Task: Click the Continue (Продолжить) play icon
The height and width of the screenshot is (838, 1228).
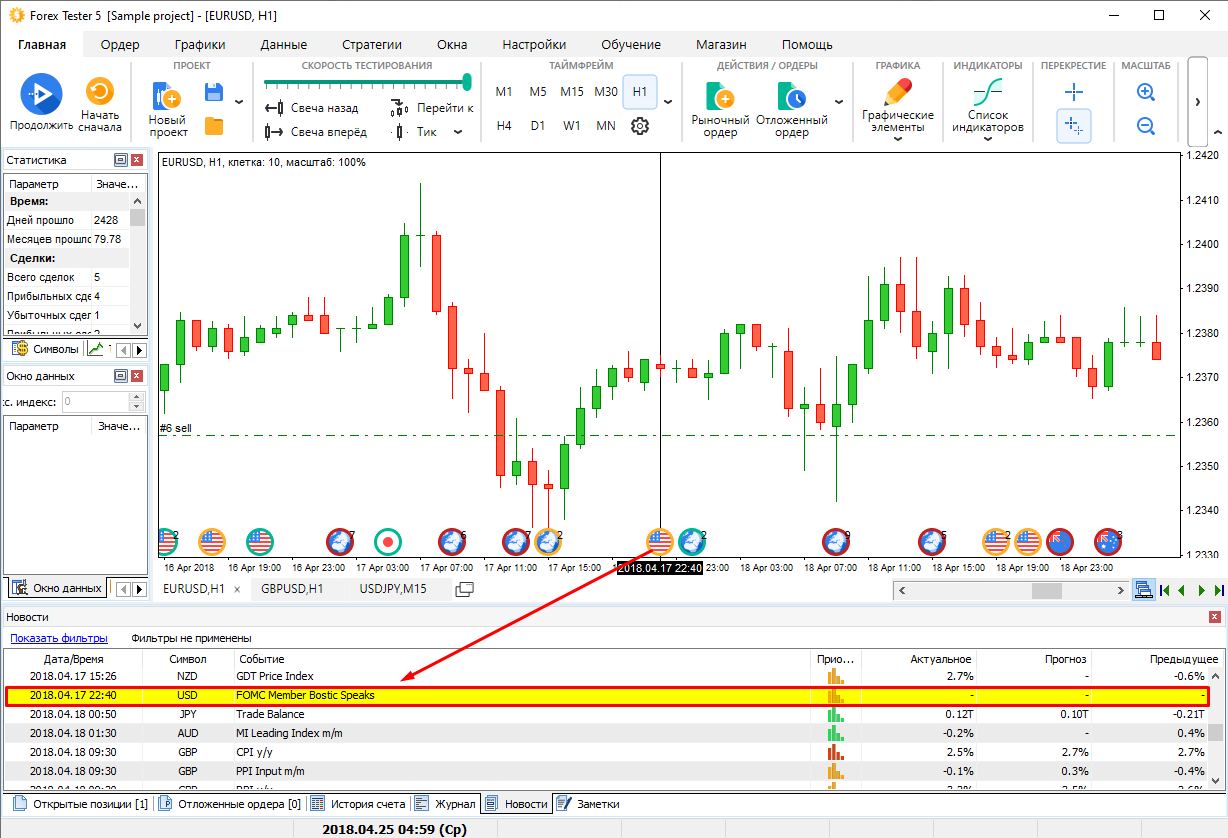Action: (x=41, y=94)
